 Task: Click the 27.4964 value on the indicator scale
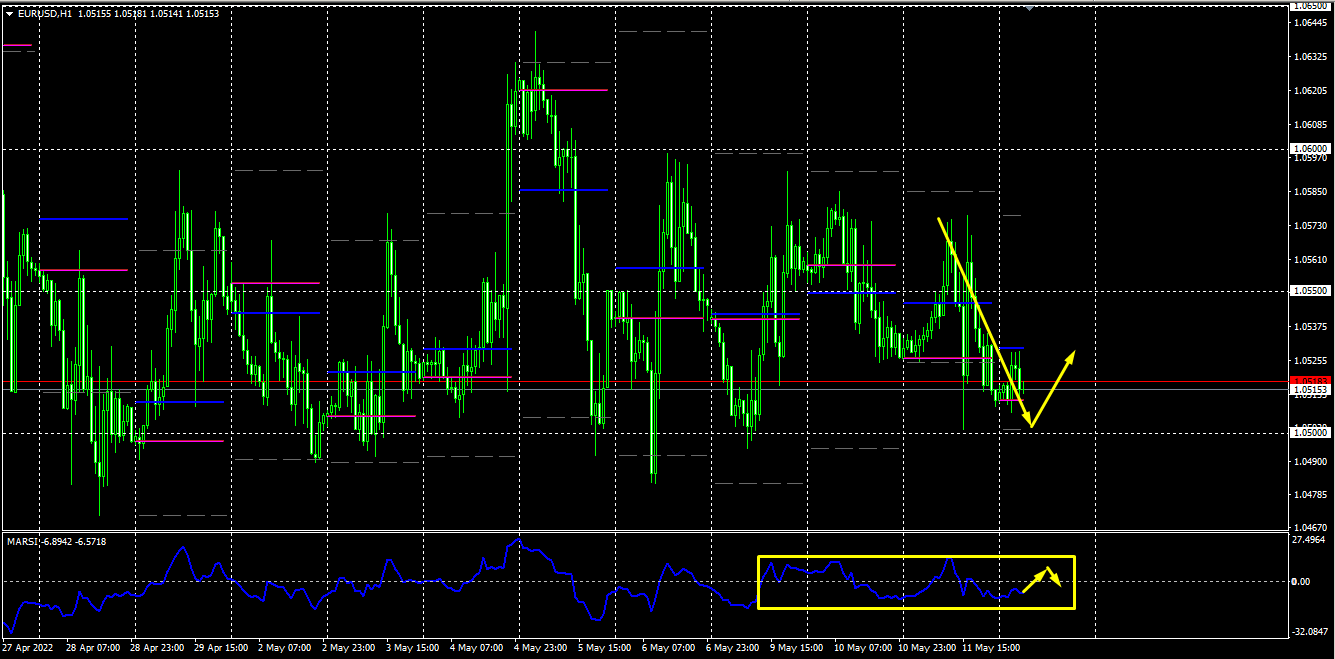point(1310,540)
